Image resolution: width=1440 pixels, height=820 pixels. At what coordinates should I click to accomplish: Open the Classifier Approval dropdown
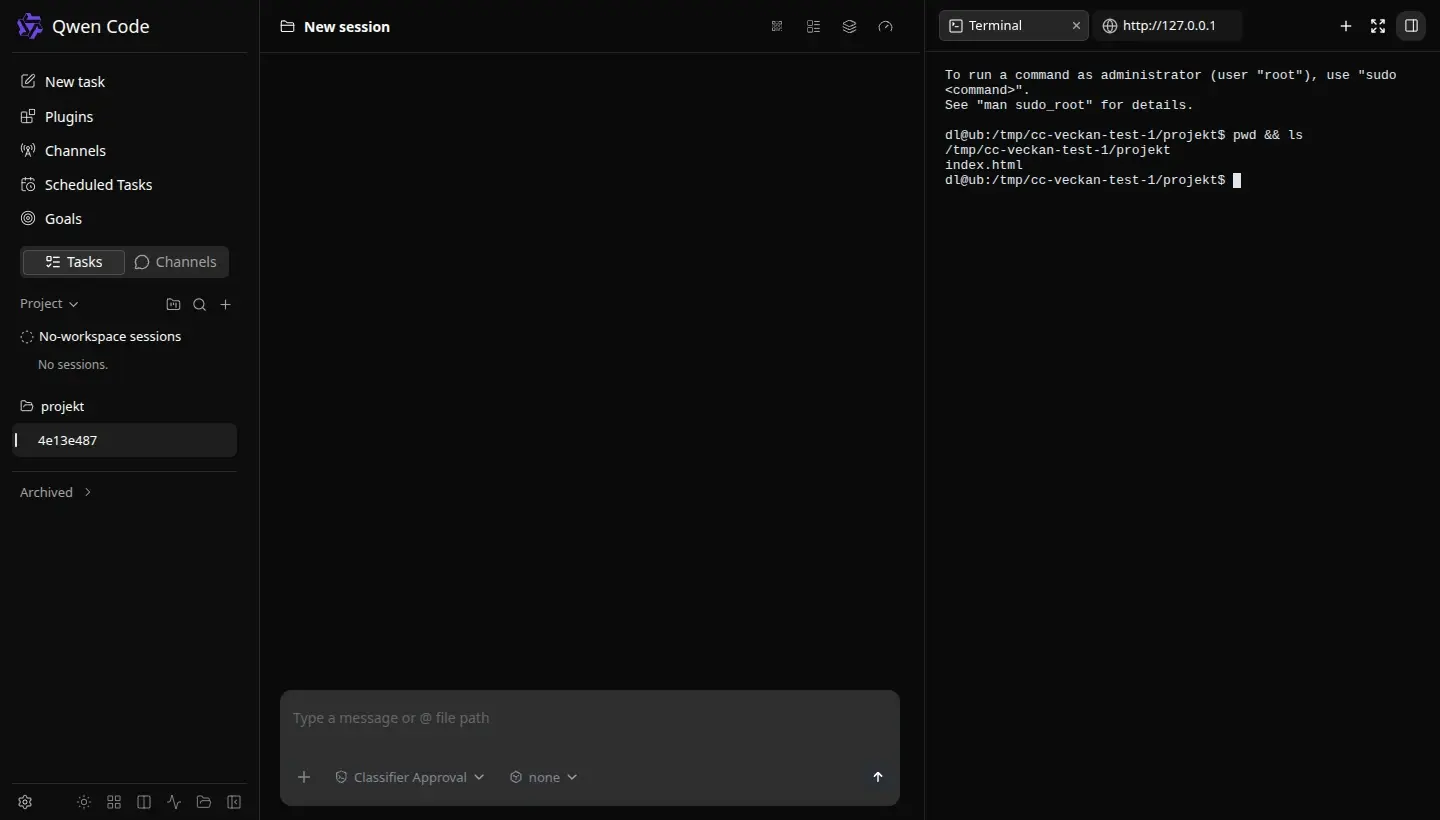409,777
